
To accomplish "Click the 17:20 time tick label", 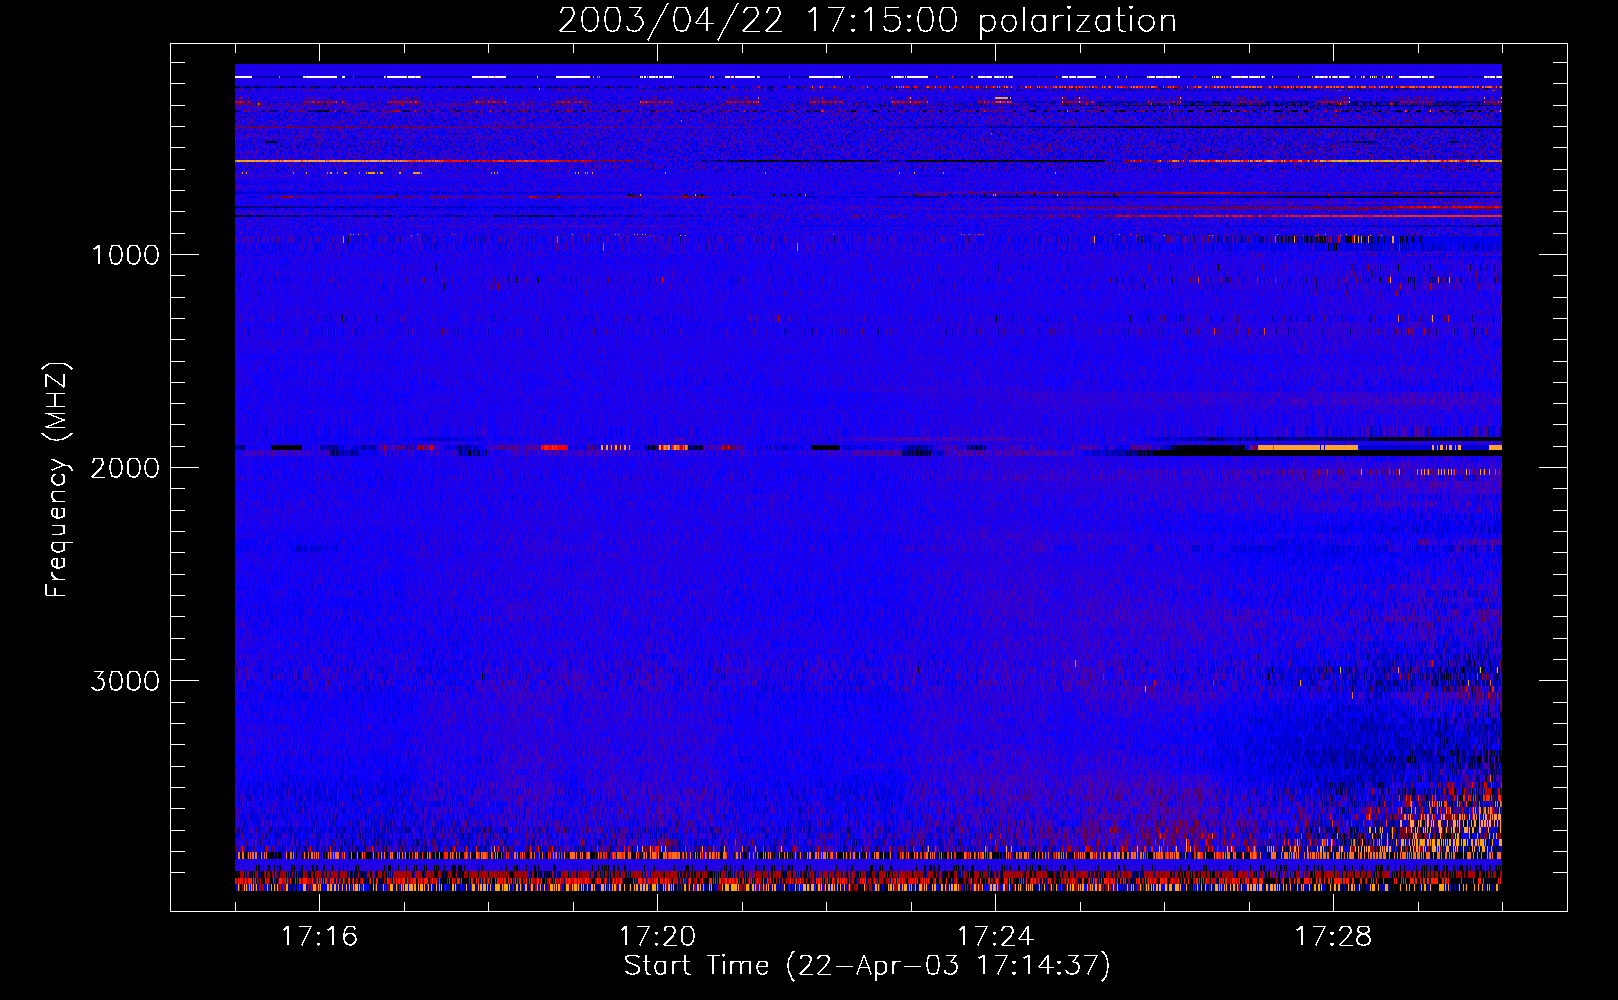I will coord(657,936).
